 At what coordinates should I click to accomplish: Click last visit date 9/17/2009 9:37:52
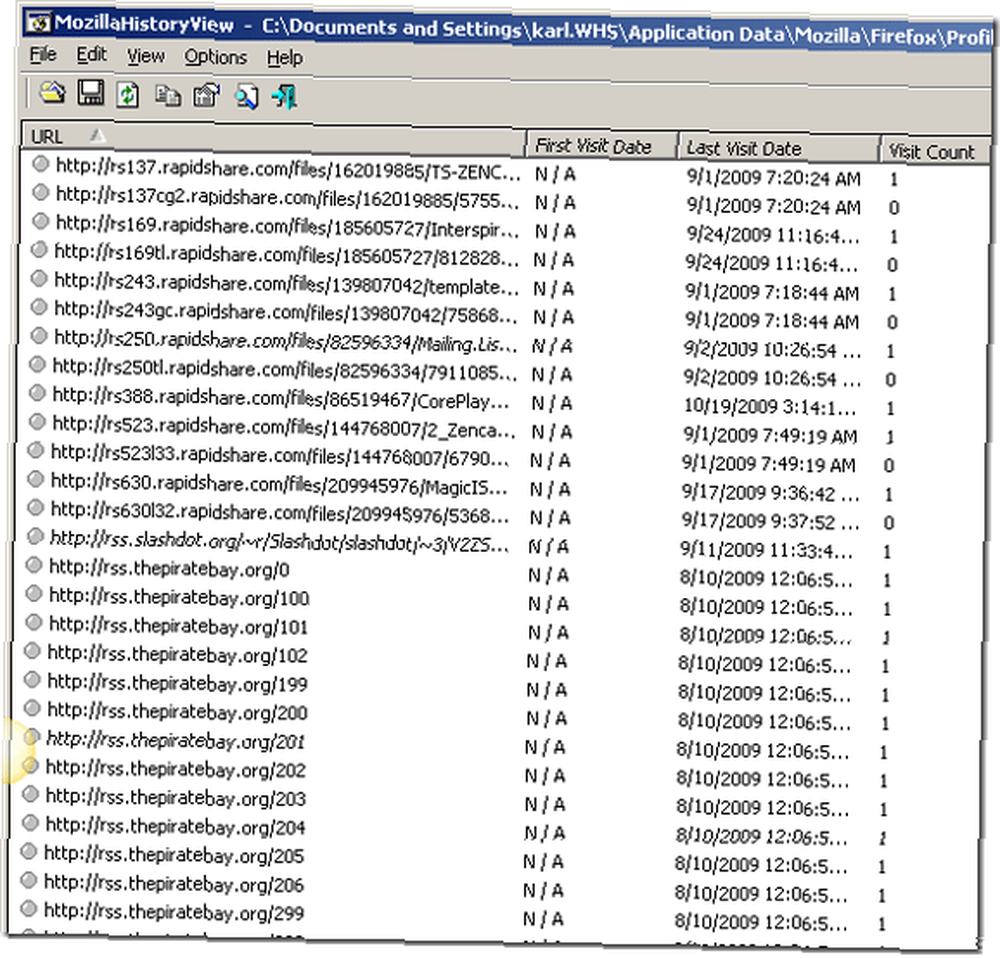770,522
